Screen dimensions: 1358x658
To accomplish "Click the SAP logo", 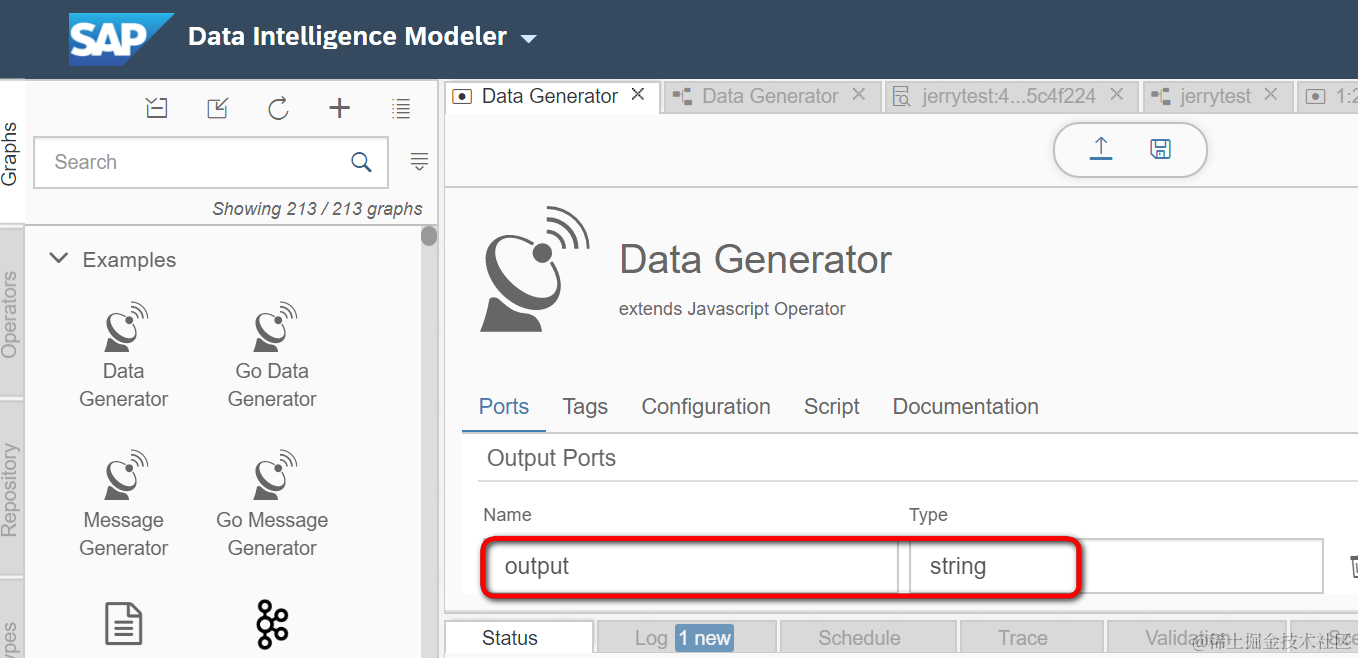I will (121, 40).
